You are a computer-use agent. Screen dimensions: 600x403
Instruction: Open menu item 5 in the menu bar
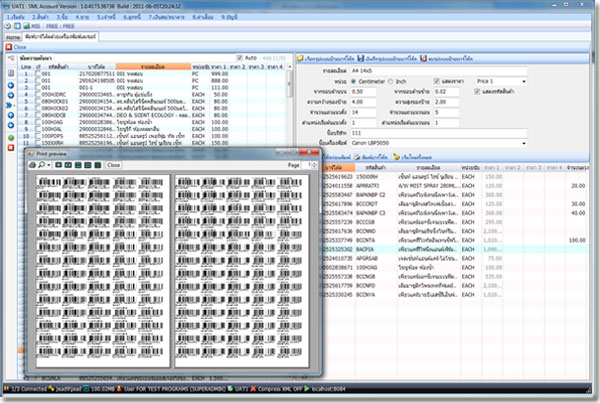tap(106, 17)
